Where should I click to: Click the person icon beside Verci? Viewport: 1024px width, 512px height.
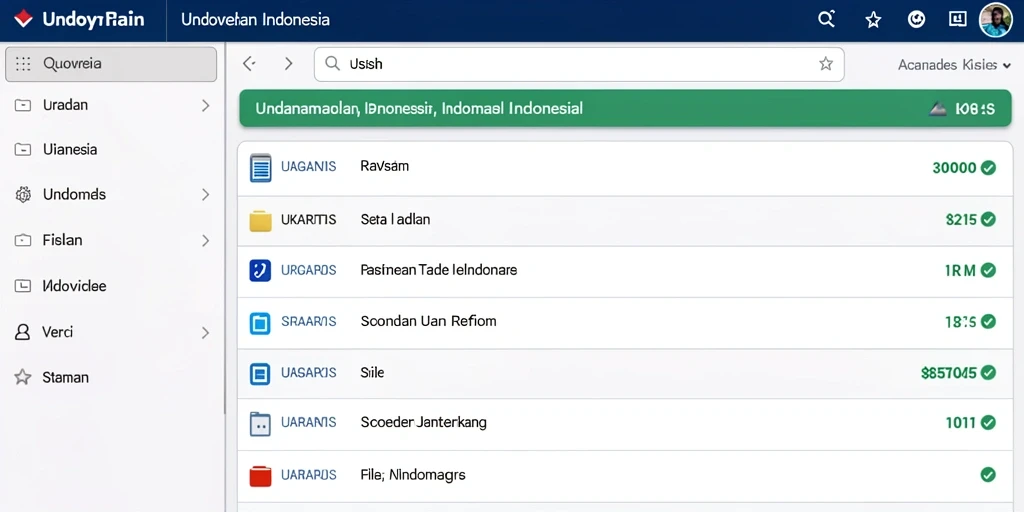[x=23, y=332]
